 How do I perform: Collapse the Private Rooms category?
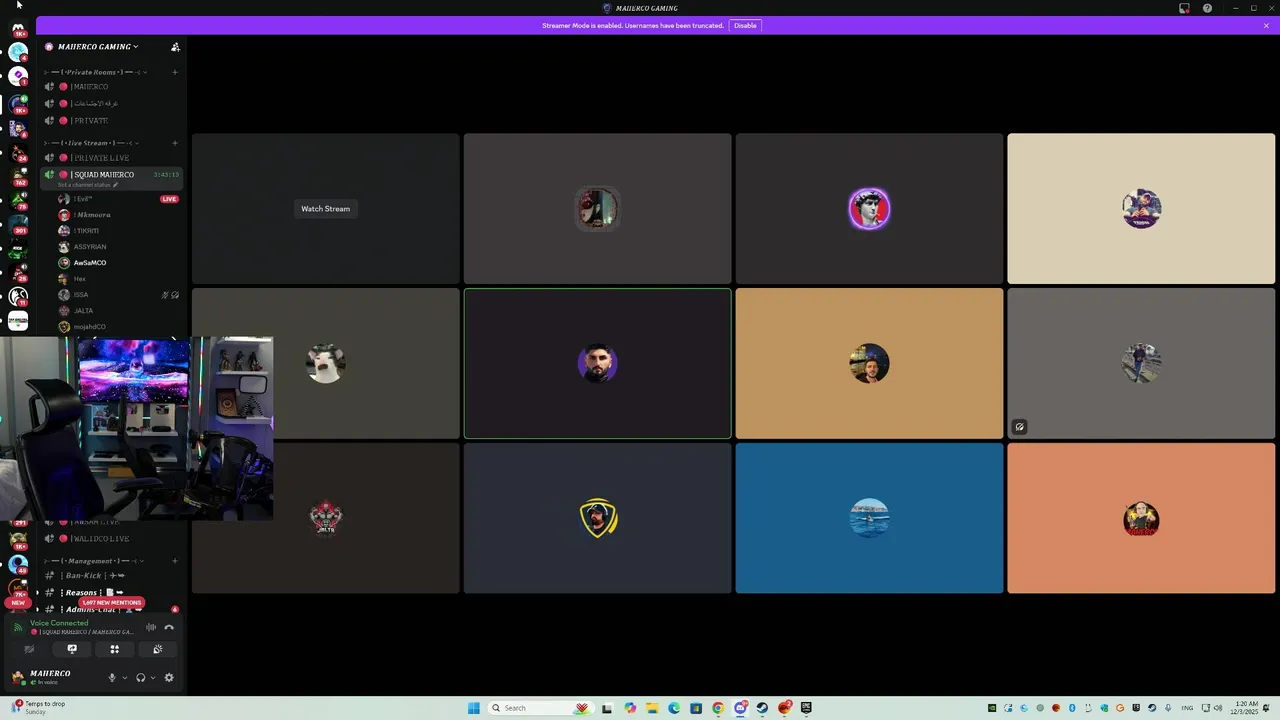[x=97, y=72]
